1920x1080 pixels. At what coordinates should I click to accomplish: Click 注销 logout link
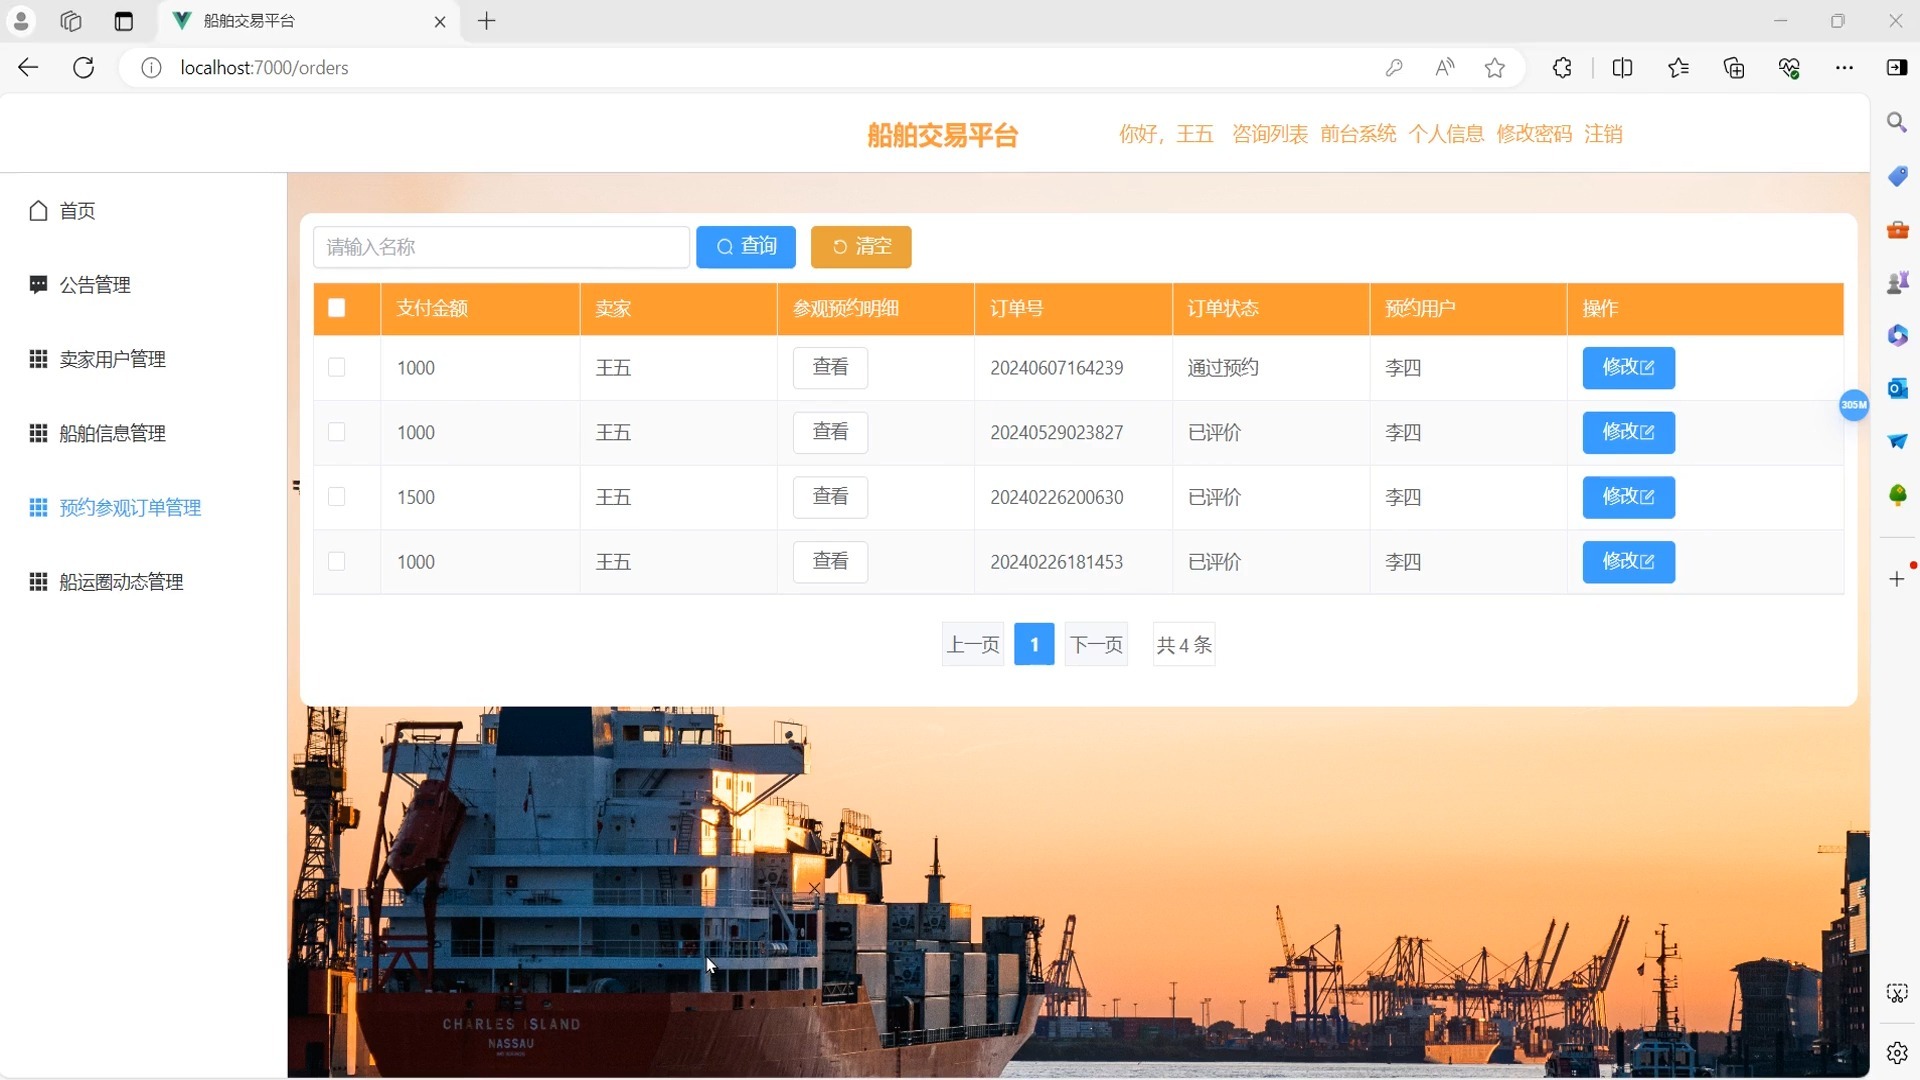(x=1603, y=134)
